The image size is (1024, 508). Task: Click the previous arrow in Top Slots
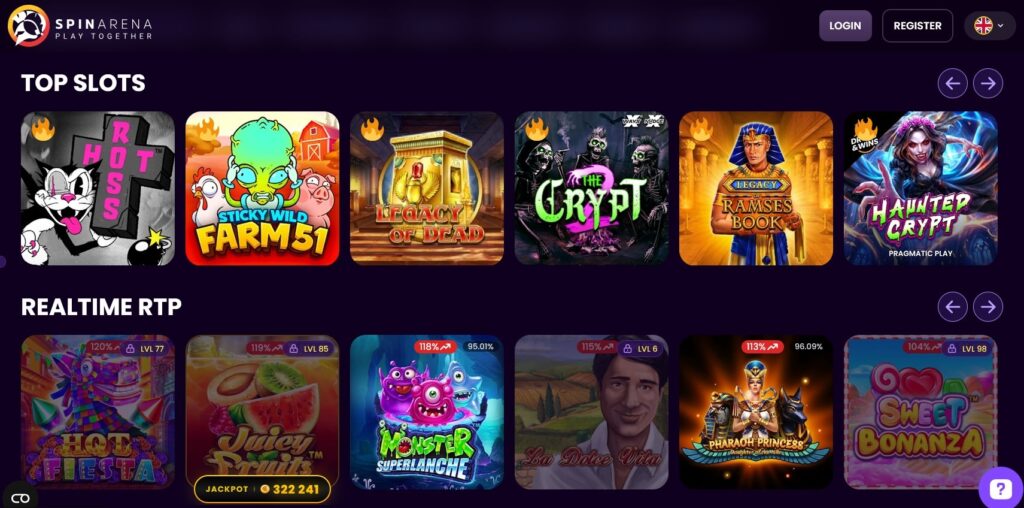(x=952, y=84)
